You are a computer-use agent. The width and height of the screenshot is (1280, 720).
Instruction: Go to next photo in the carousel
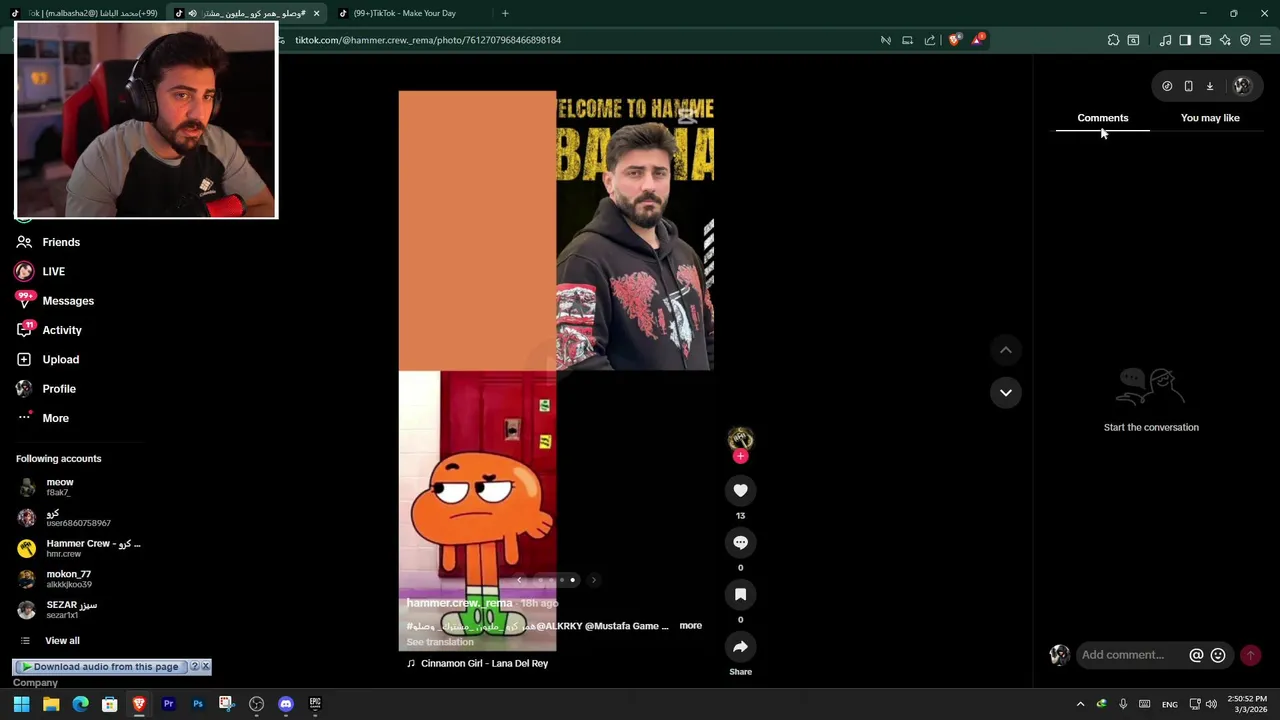[594, 580]
